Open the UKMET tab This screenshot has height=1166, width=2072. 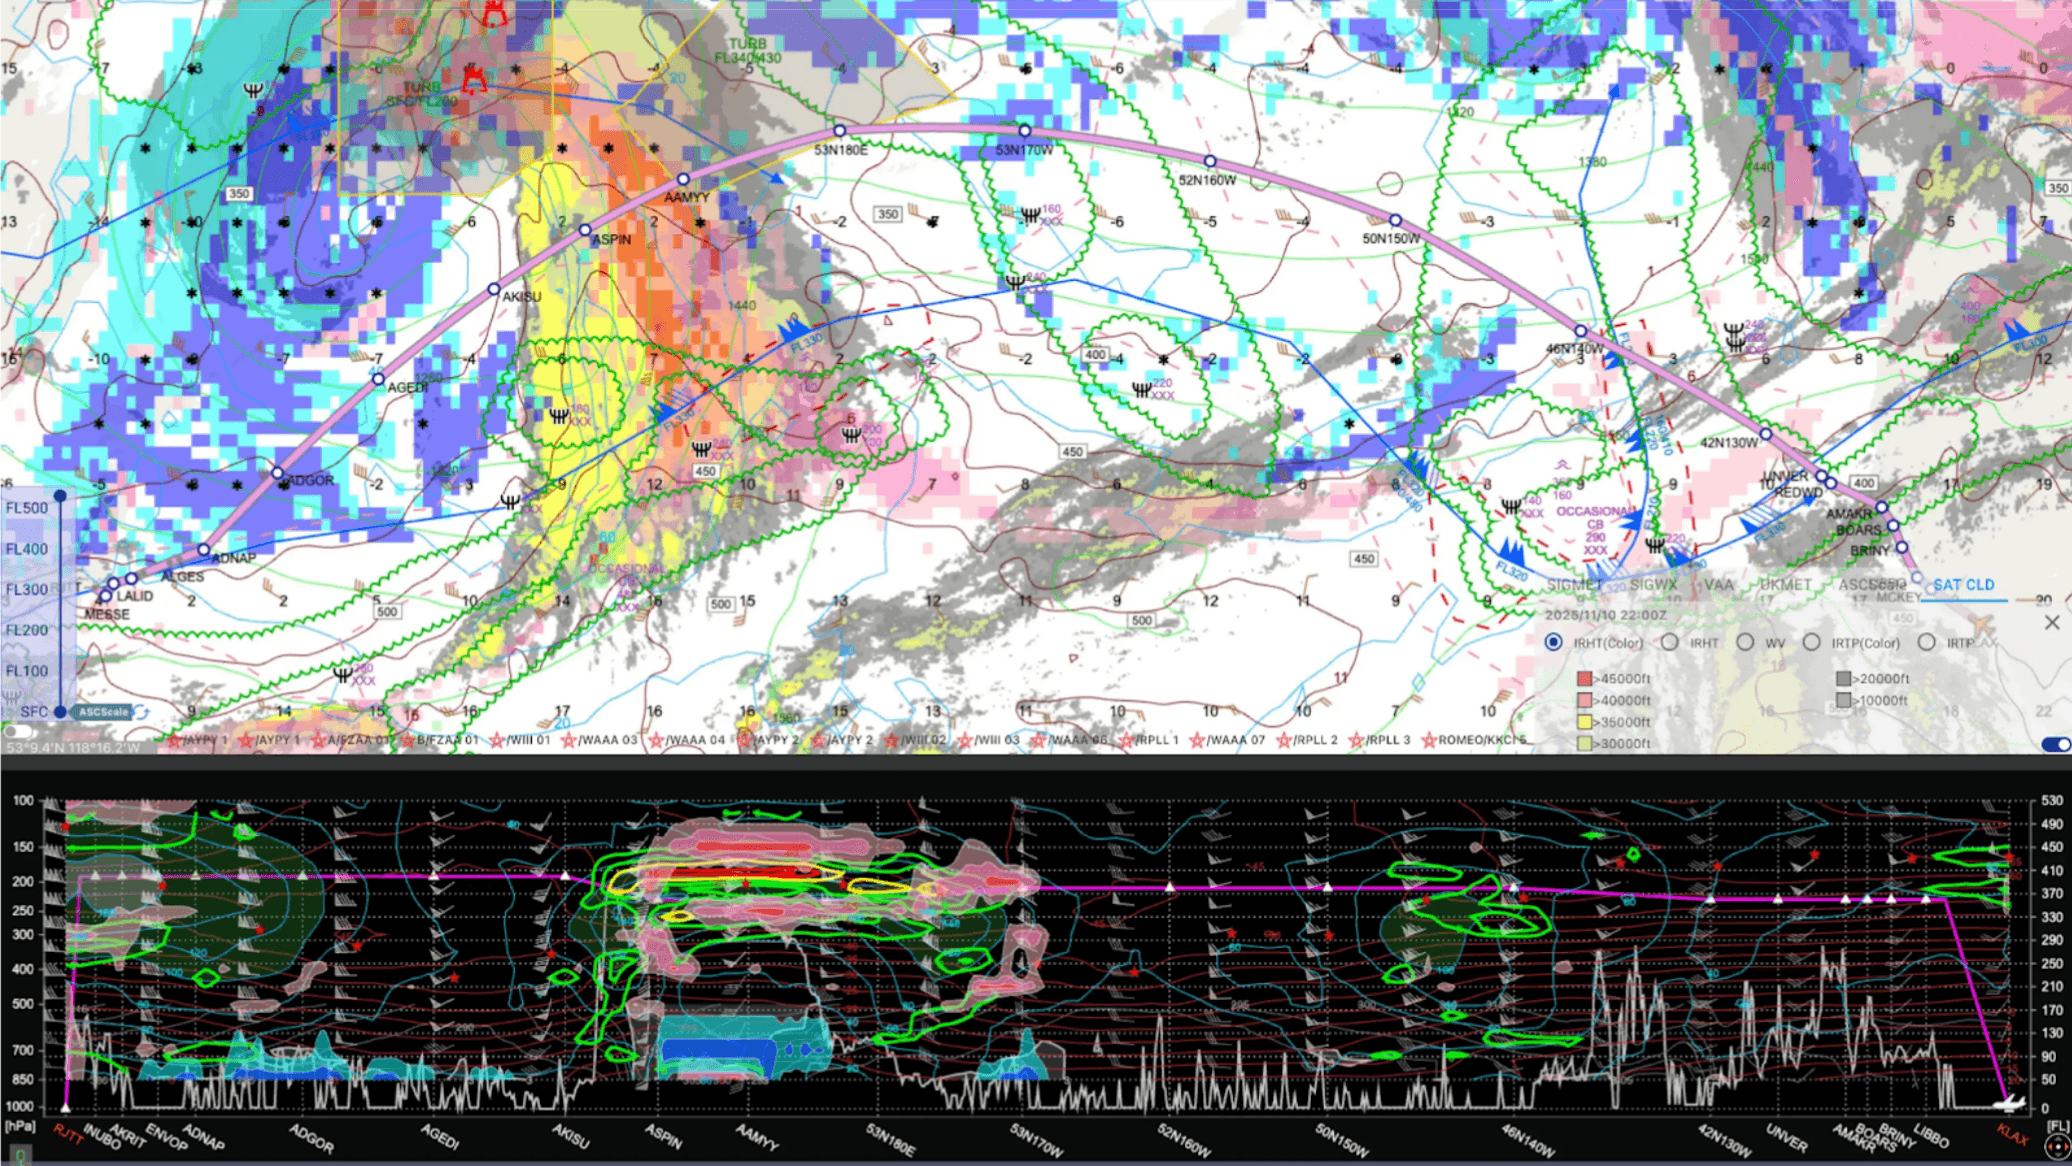pos(1786,584)
